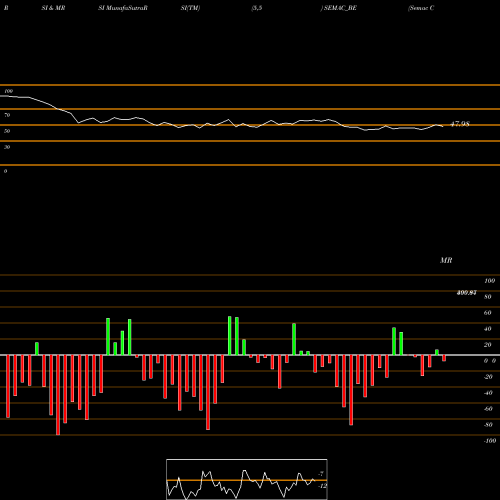Click the '(Semac C' company name text

pyautogui.click(x=421, y=8)
